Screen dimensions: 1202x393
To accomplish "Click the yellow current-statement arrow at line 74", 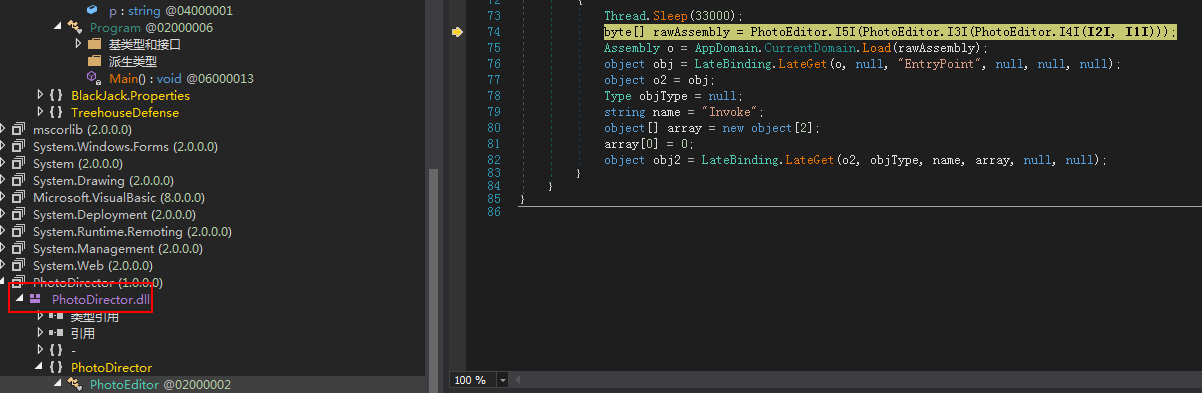I will (457, 32).
